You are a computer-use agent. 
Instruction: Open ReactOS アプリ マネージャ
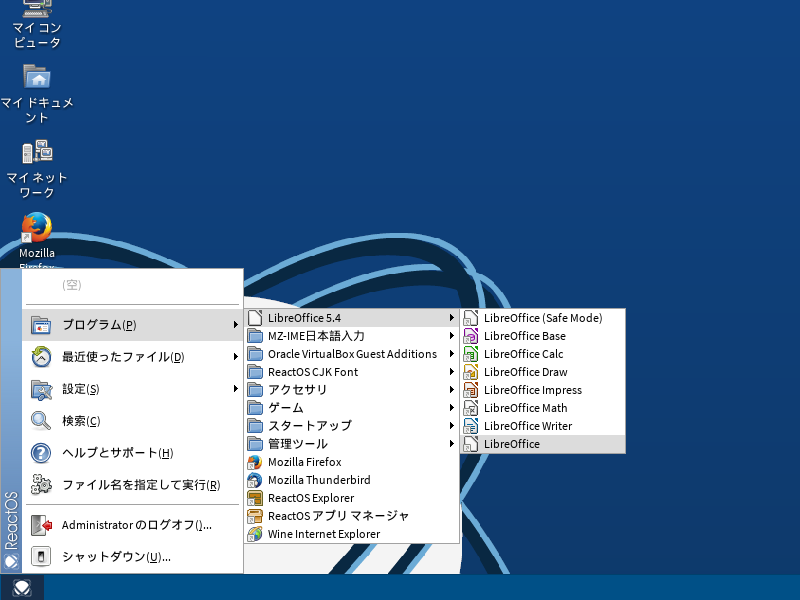click(338, 516)
